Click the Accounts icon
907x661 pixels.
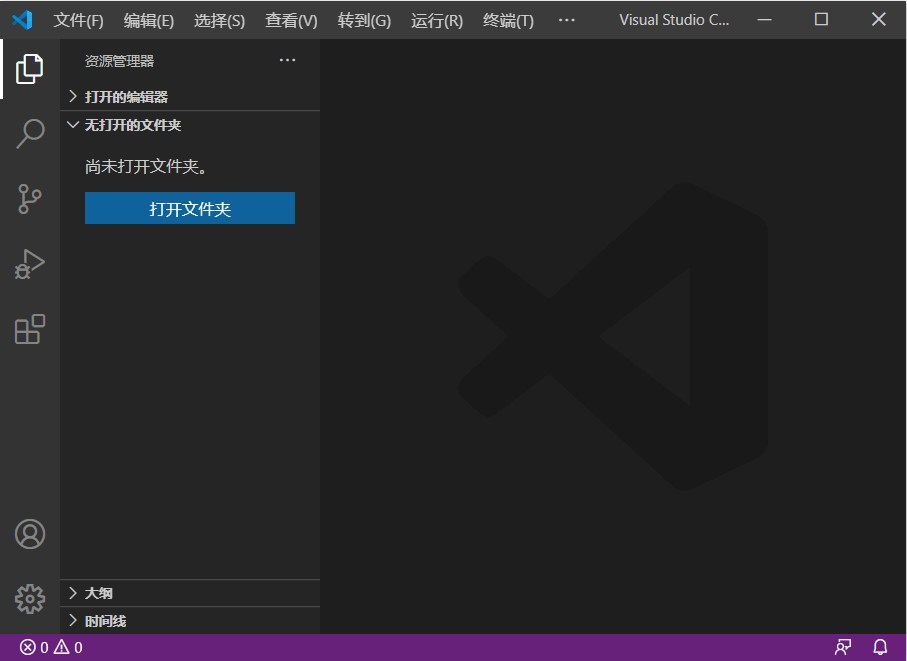29,535
